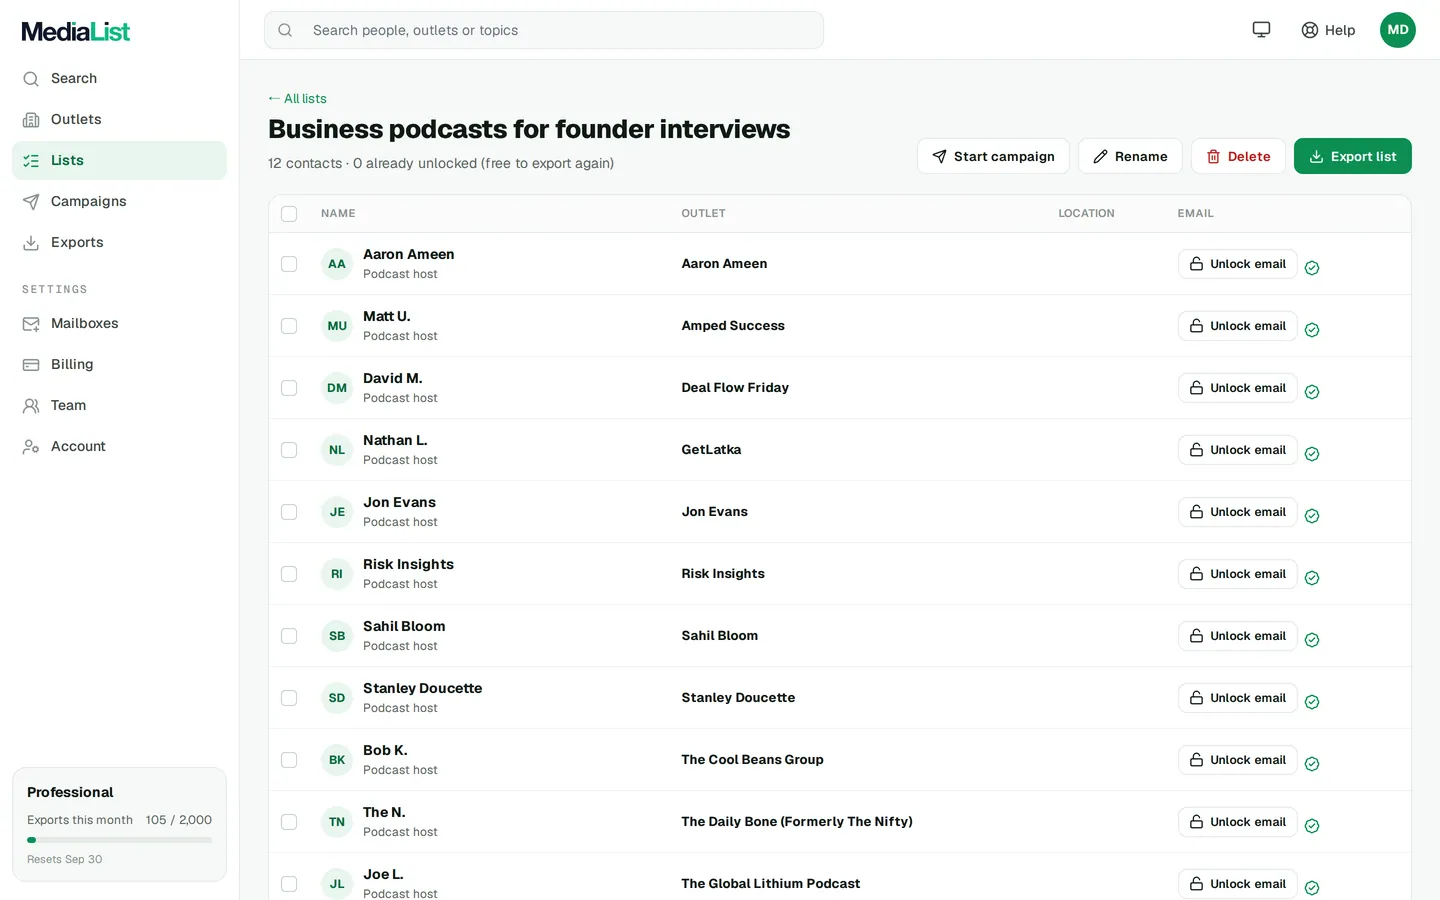Click the DM avatar for David M.
The width and height of the screenshot is (1440, 900).
[337, 388]
